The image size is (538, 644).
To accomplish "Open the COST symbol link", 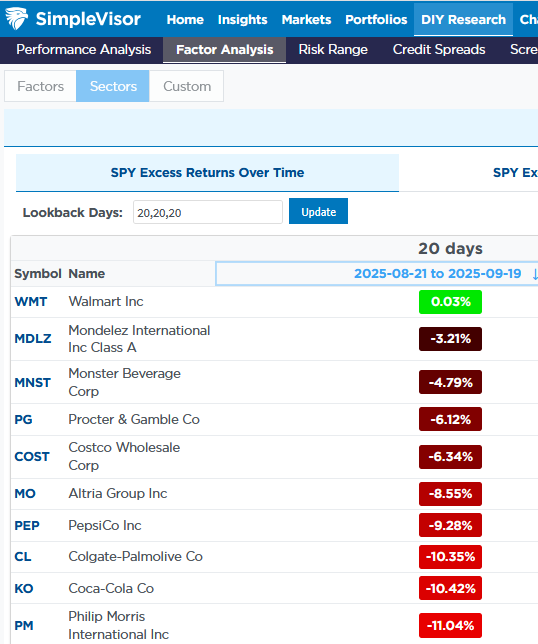I will [x=32, y=457].
